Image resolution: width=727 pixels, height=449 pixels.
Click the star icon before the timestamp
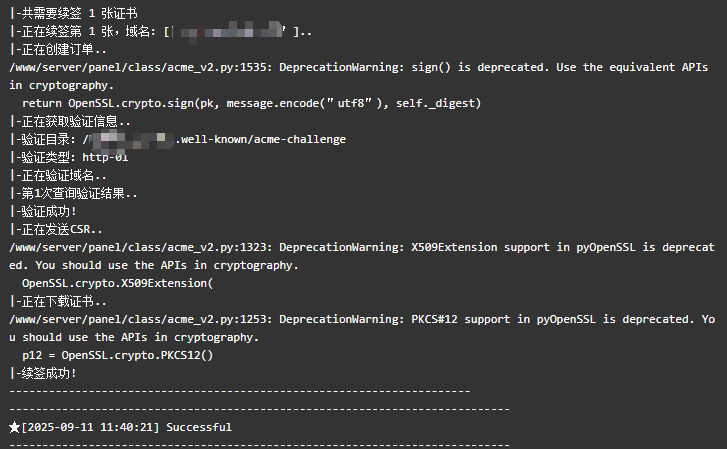(14, 427)
